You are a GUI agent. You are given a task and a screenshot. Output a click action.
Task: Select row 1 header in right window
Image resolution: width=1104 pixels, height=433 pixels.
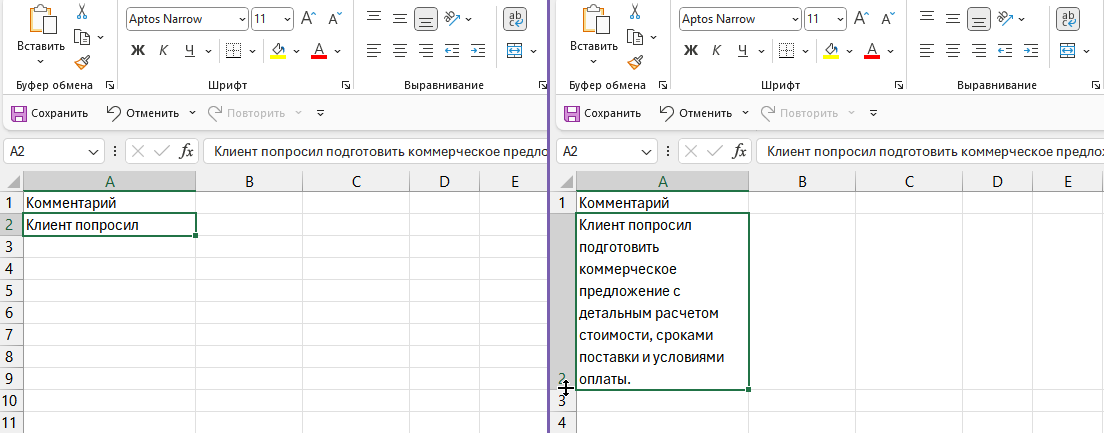(x=563, y=203)
